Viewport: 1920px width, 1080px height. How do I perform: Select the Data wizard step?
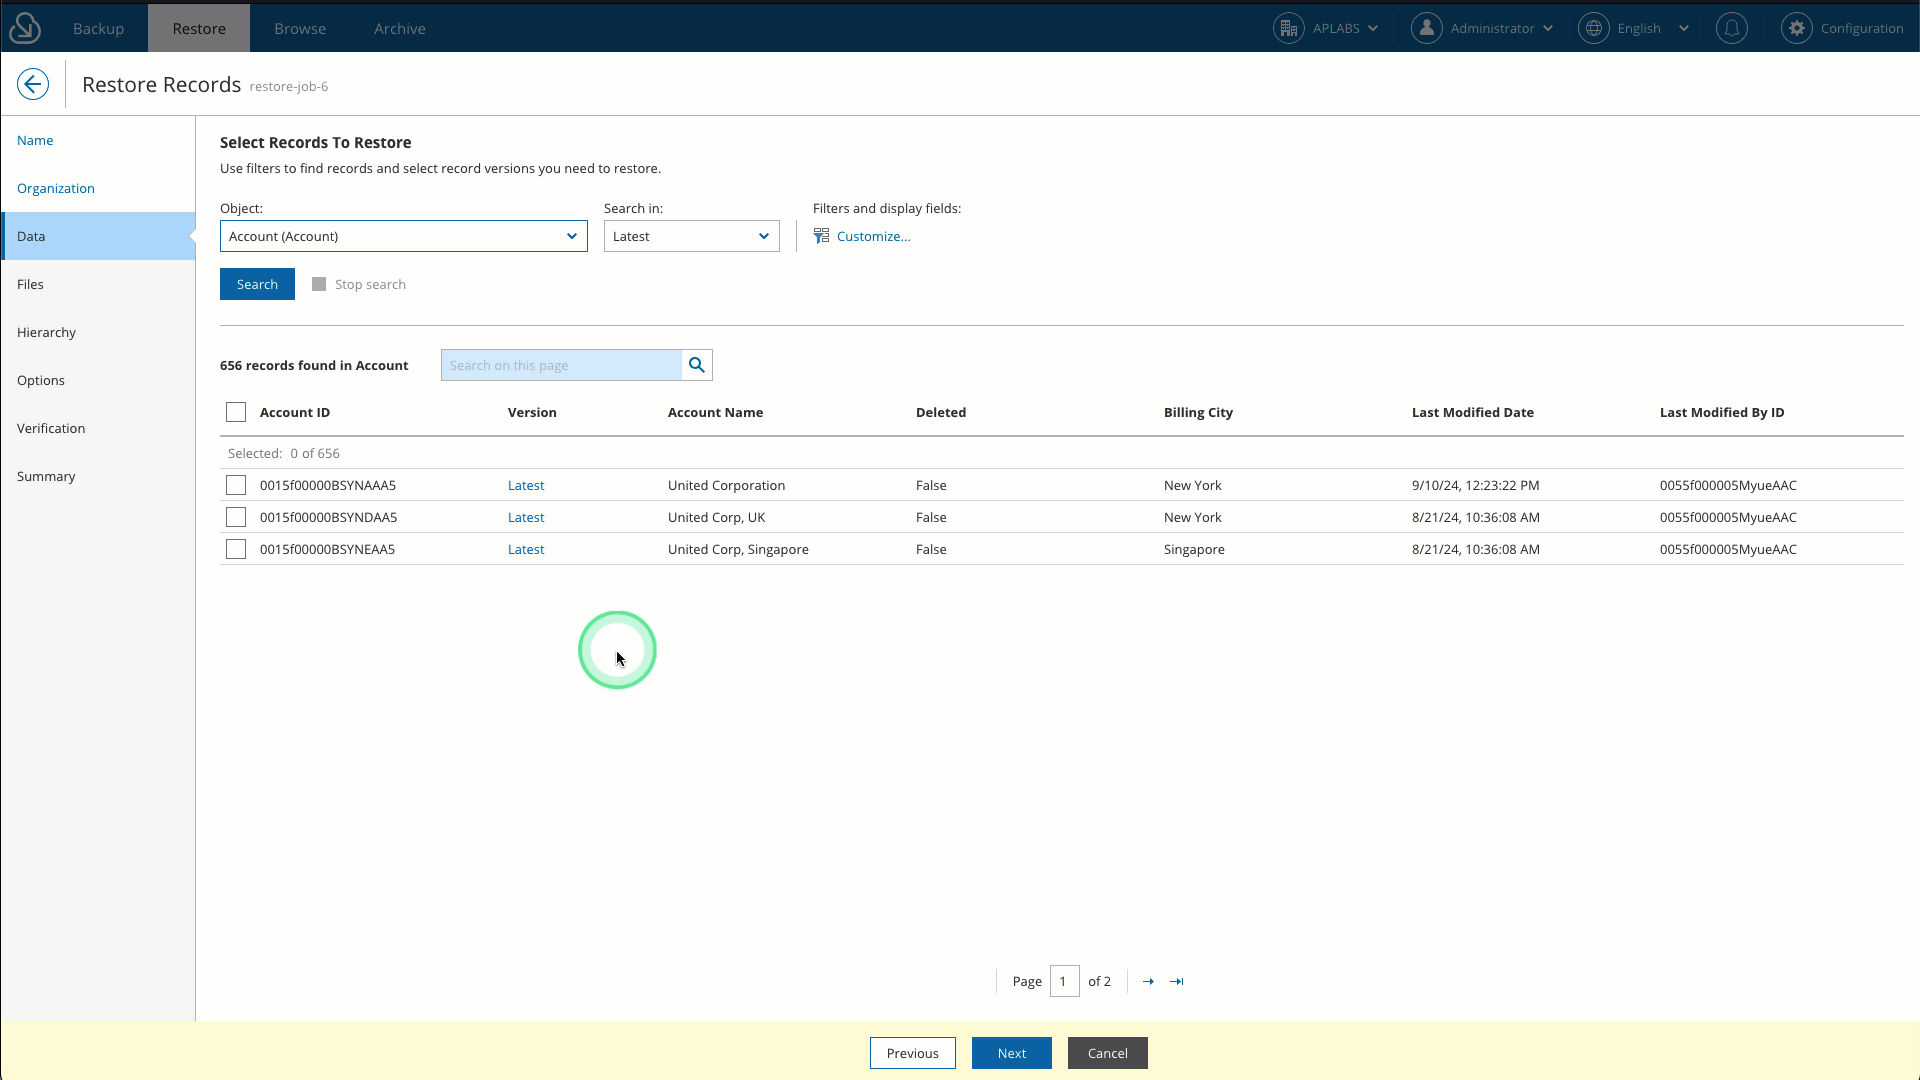[98, 236]
